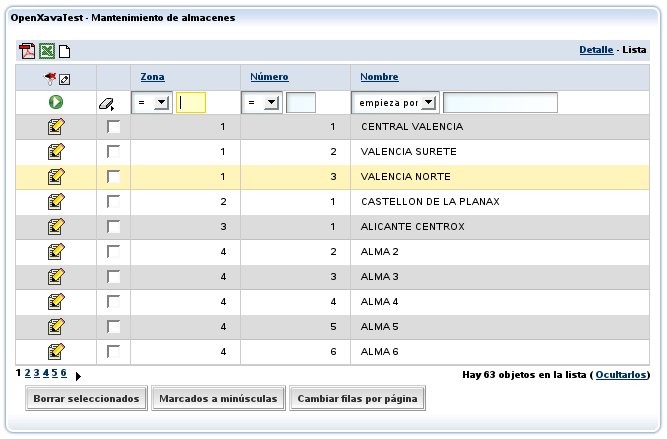The width and height of the screenshot is (667, 439).
Task: Click the red pin icon in header
Action: click(x=50, y=78)
